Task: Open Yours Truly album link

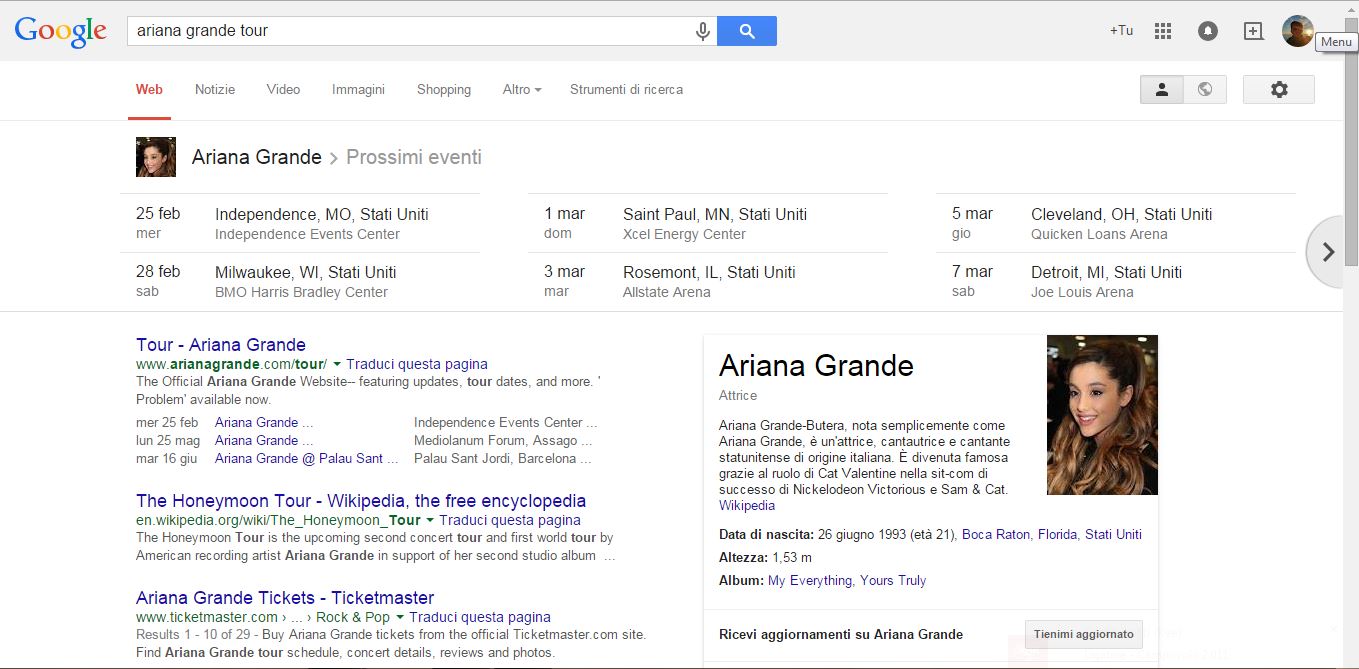Action: [x=893, y=580]
